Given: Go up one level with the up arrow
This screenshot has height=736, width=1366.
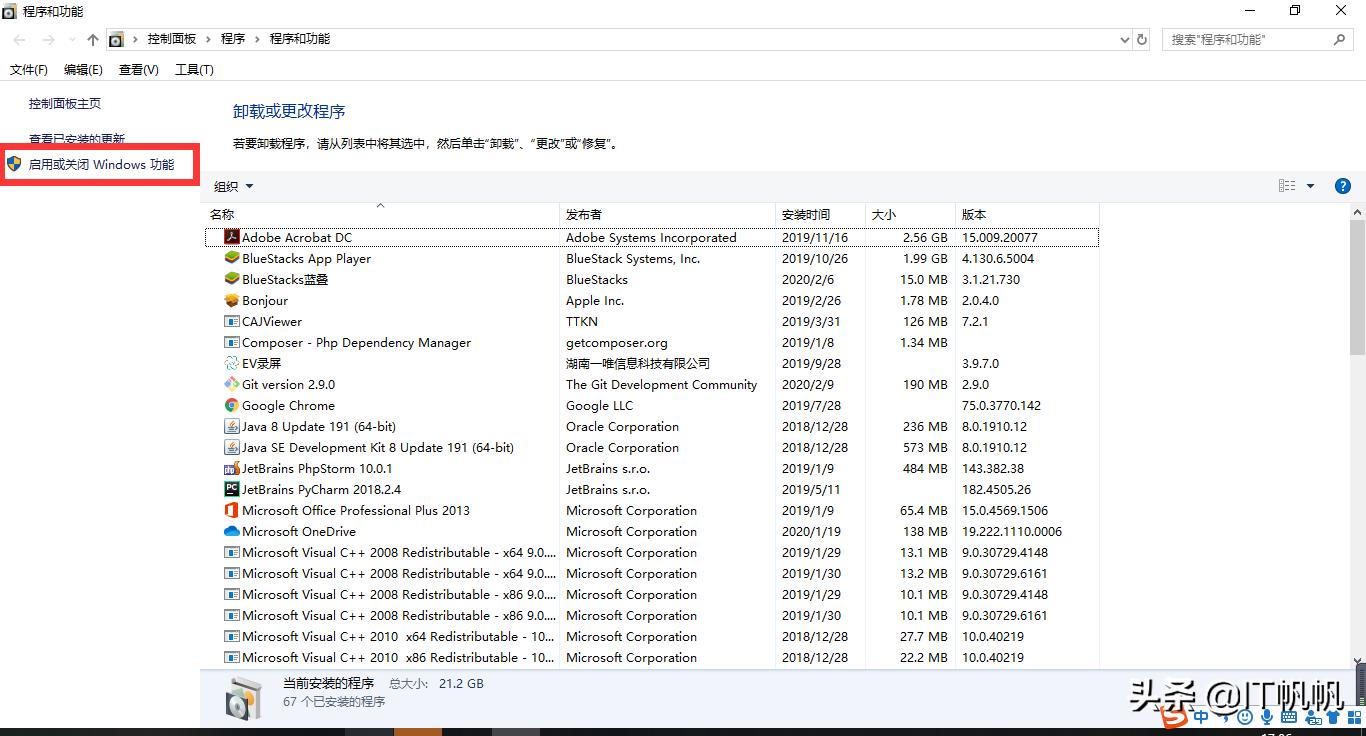Looking at the screenshot, I should click(92, 38).
